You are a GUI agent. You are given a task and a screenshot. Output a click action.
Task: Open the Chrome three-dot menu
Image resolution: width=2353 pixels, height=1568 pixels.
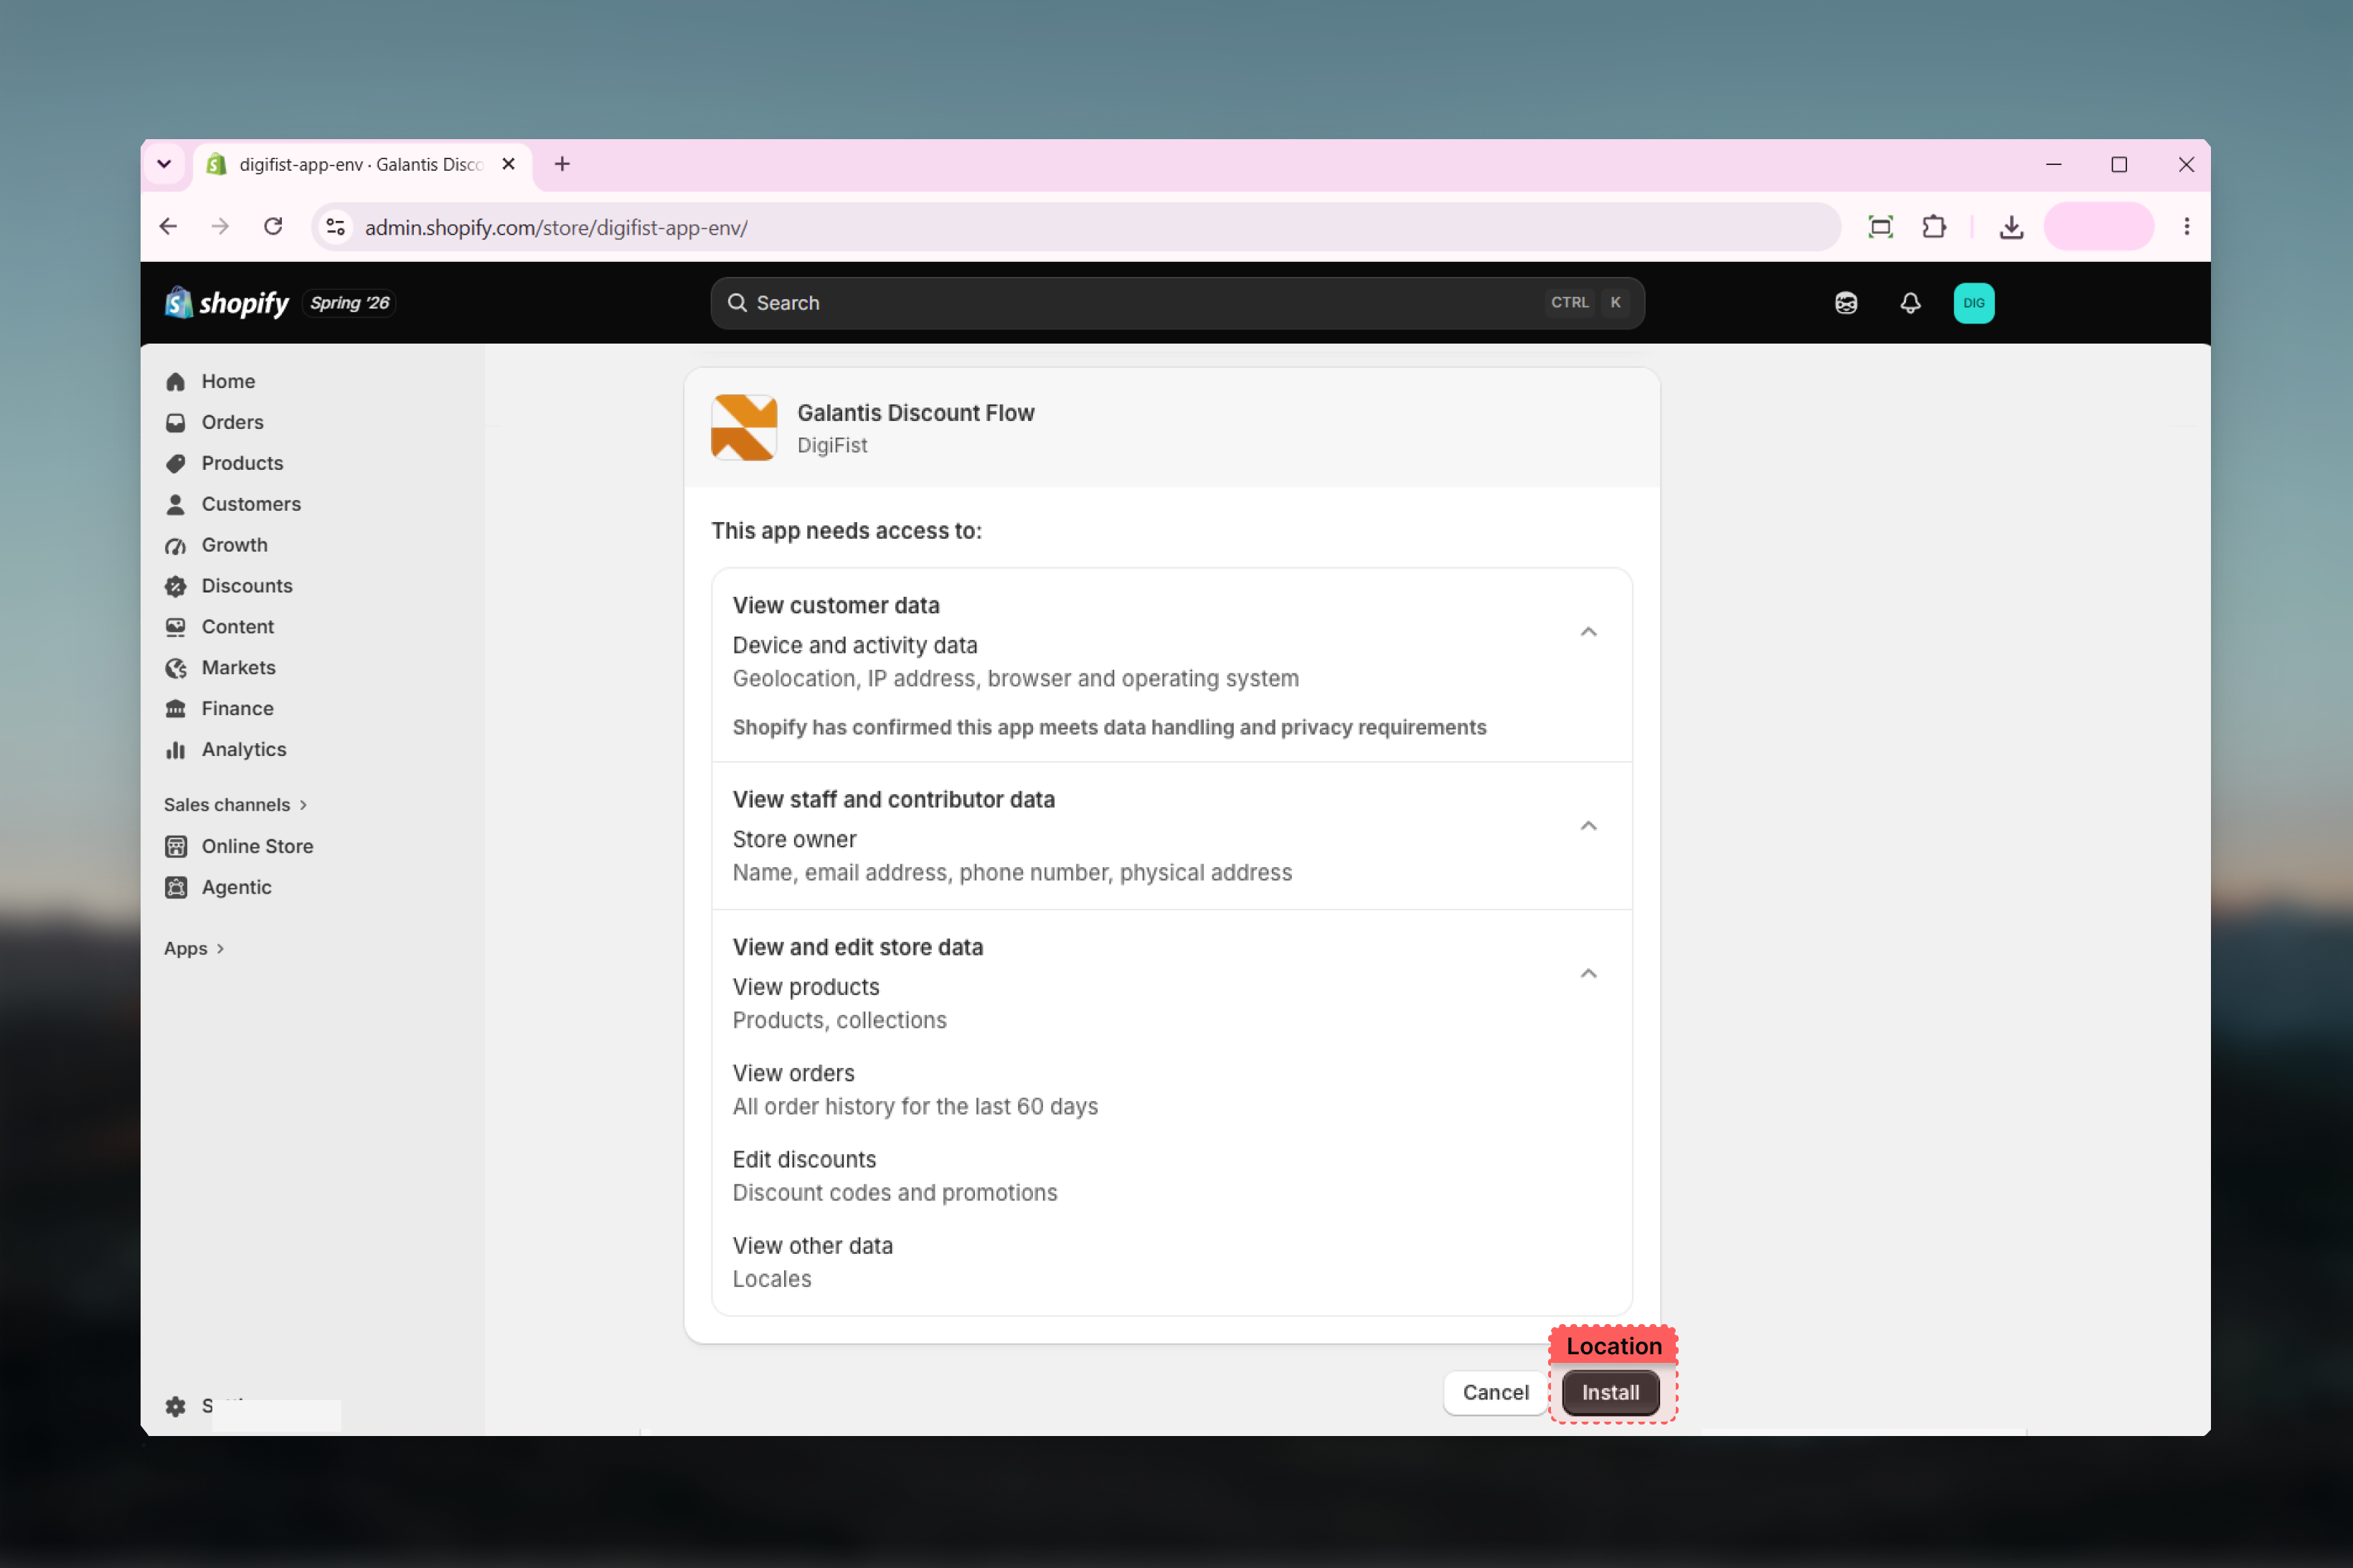[x=2186, y=227]
